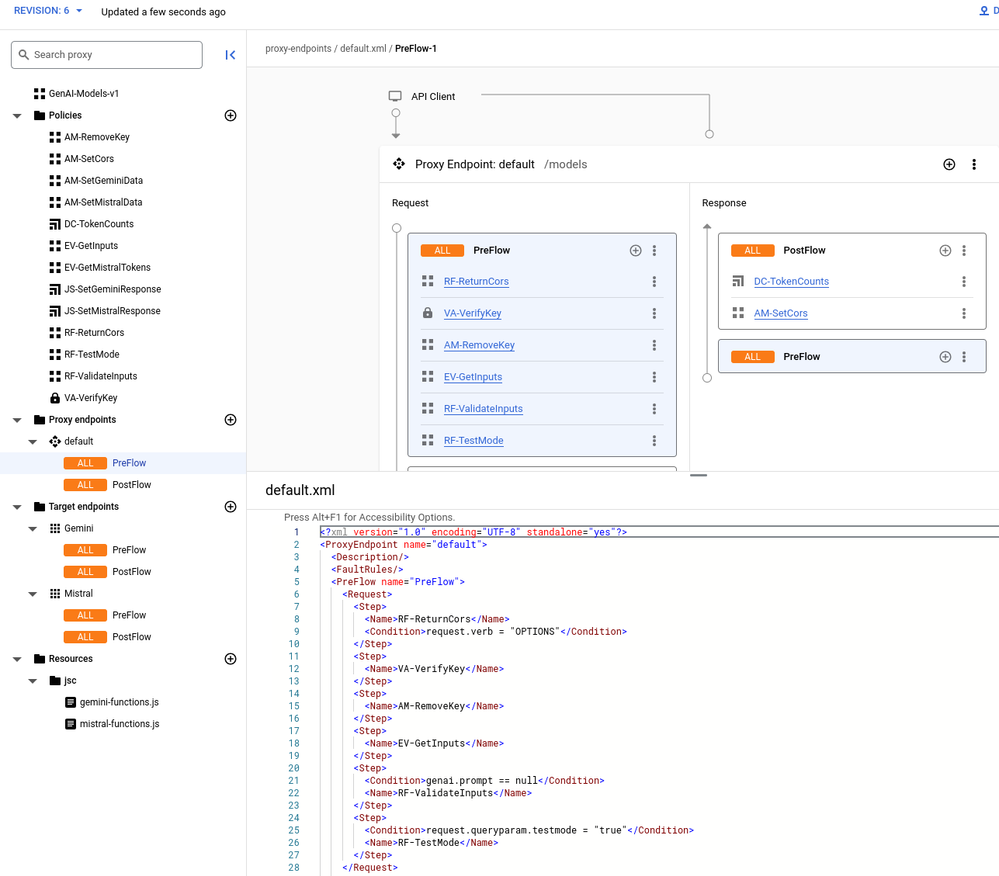Open the RF-ReturnCors policy link

coord(476,282)
